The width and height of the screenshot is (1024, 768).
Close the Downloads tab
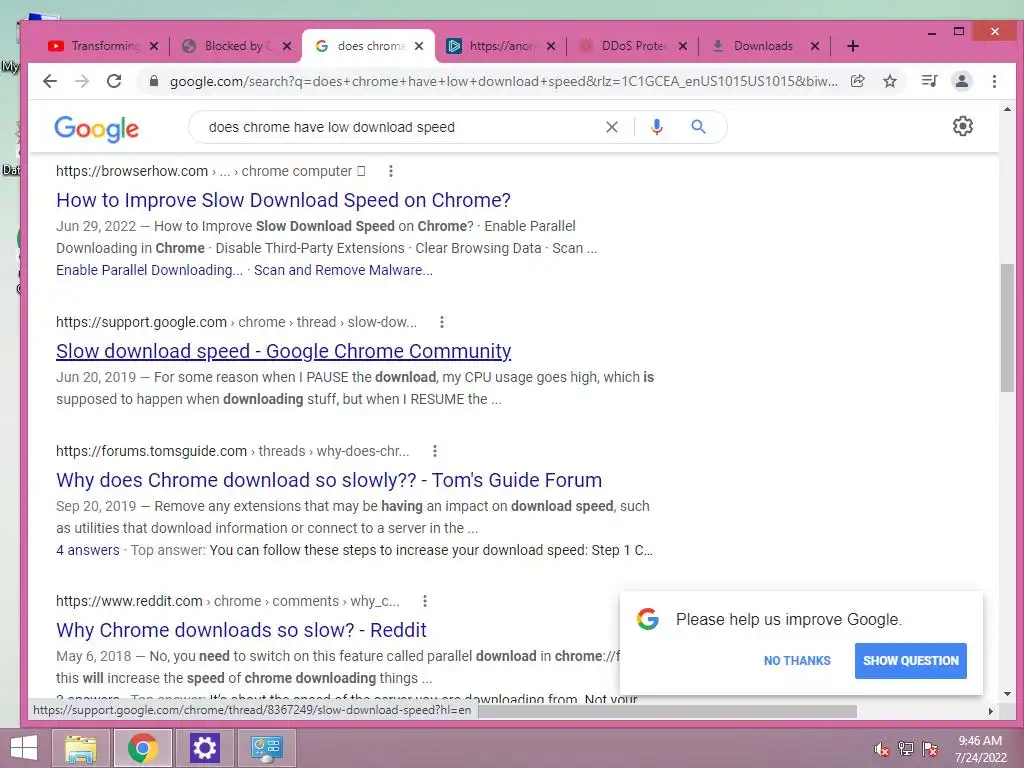tap(815, 46)
